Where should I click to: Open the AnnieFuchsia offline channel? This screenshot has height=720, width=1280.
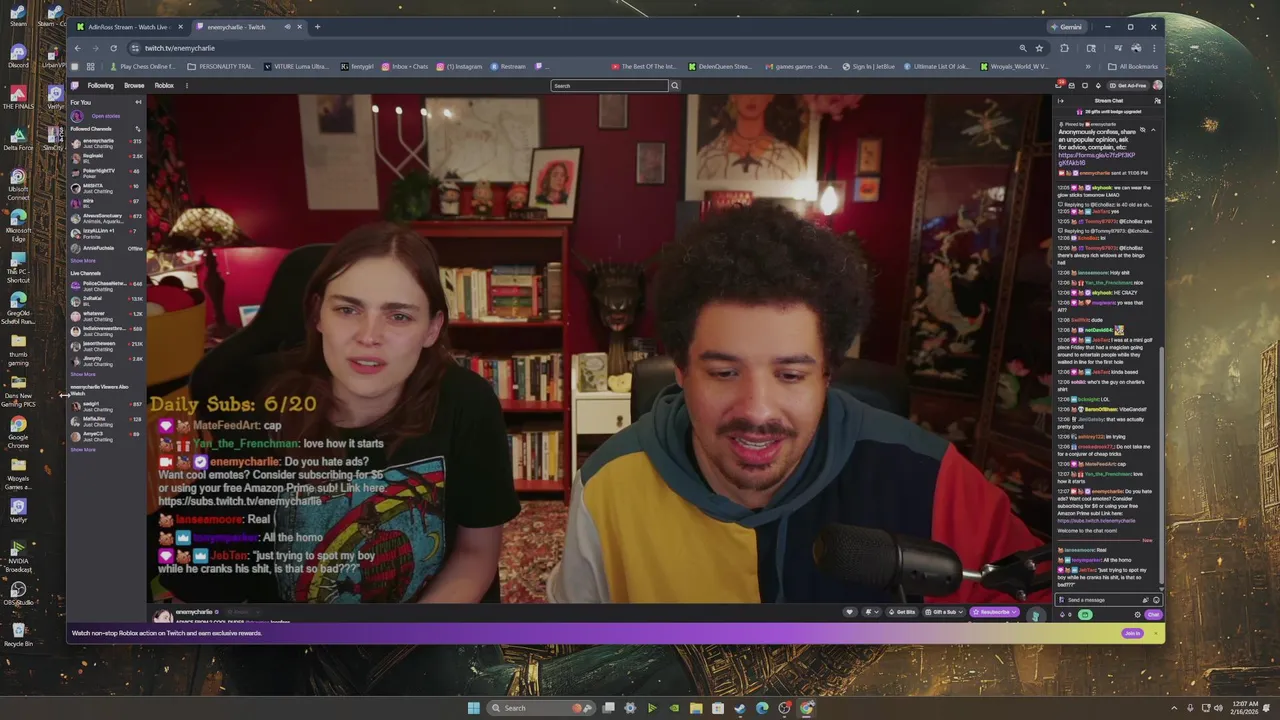(x=106, y=248)
